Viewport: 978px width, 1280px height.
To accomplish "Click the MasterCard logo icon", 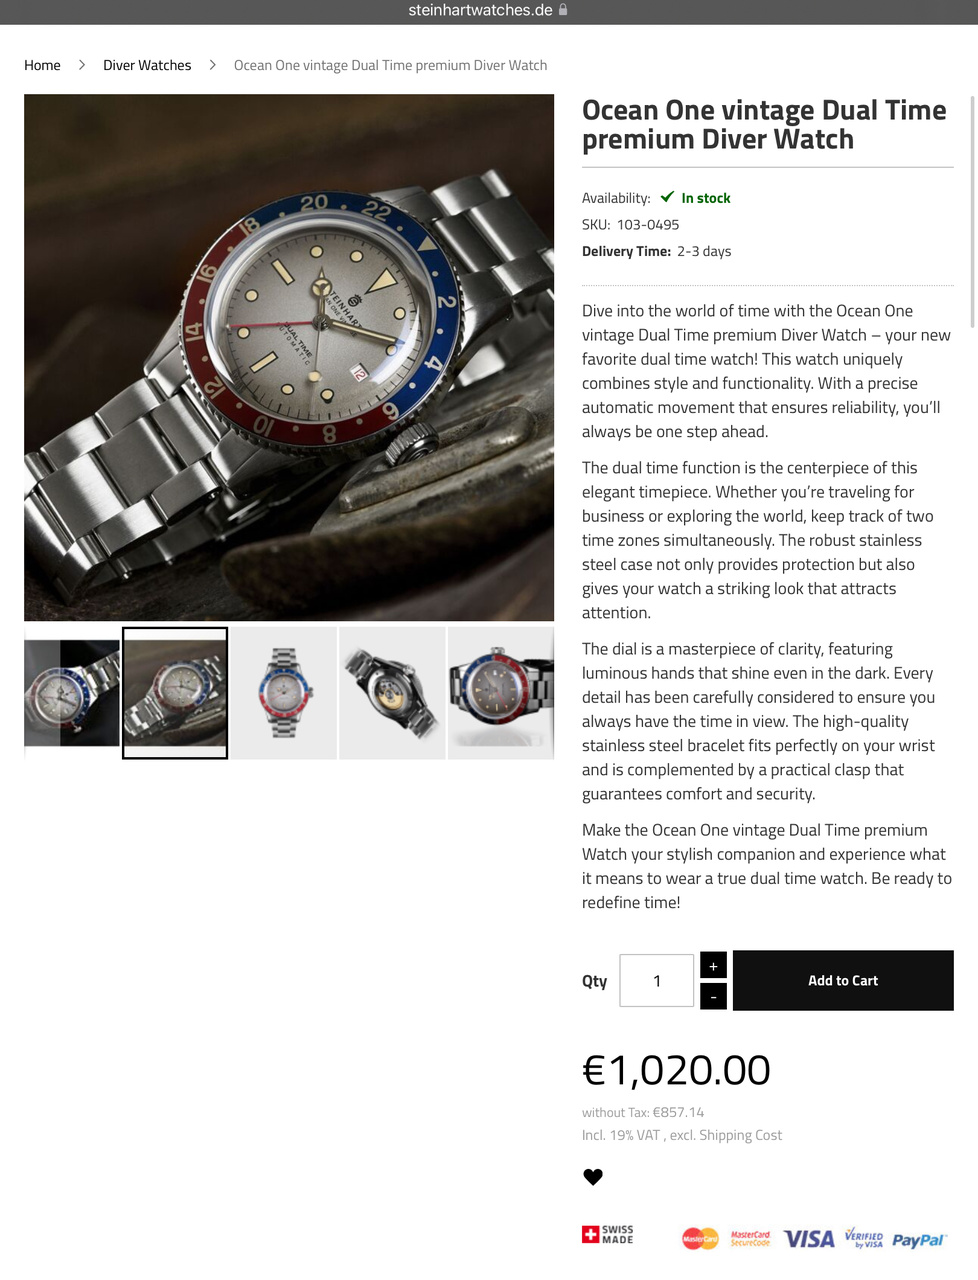I will point(700,1239).
